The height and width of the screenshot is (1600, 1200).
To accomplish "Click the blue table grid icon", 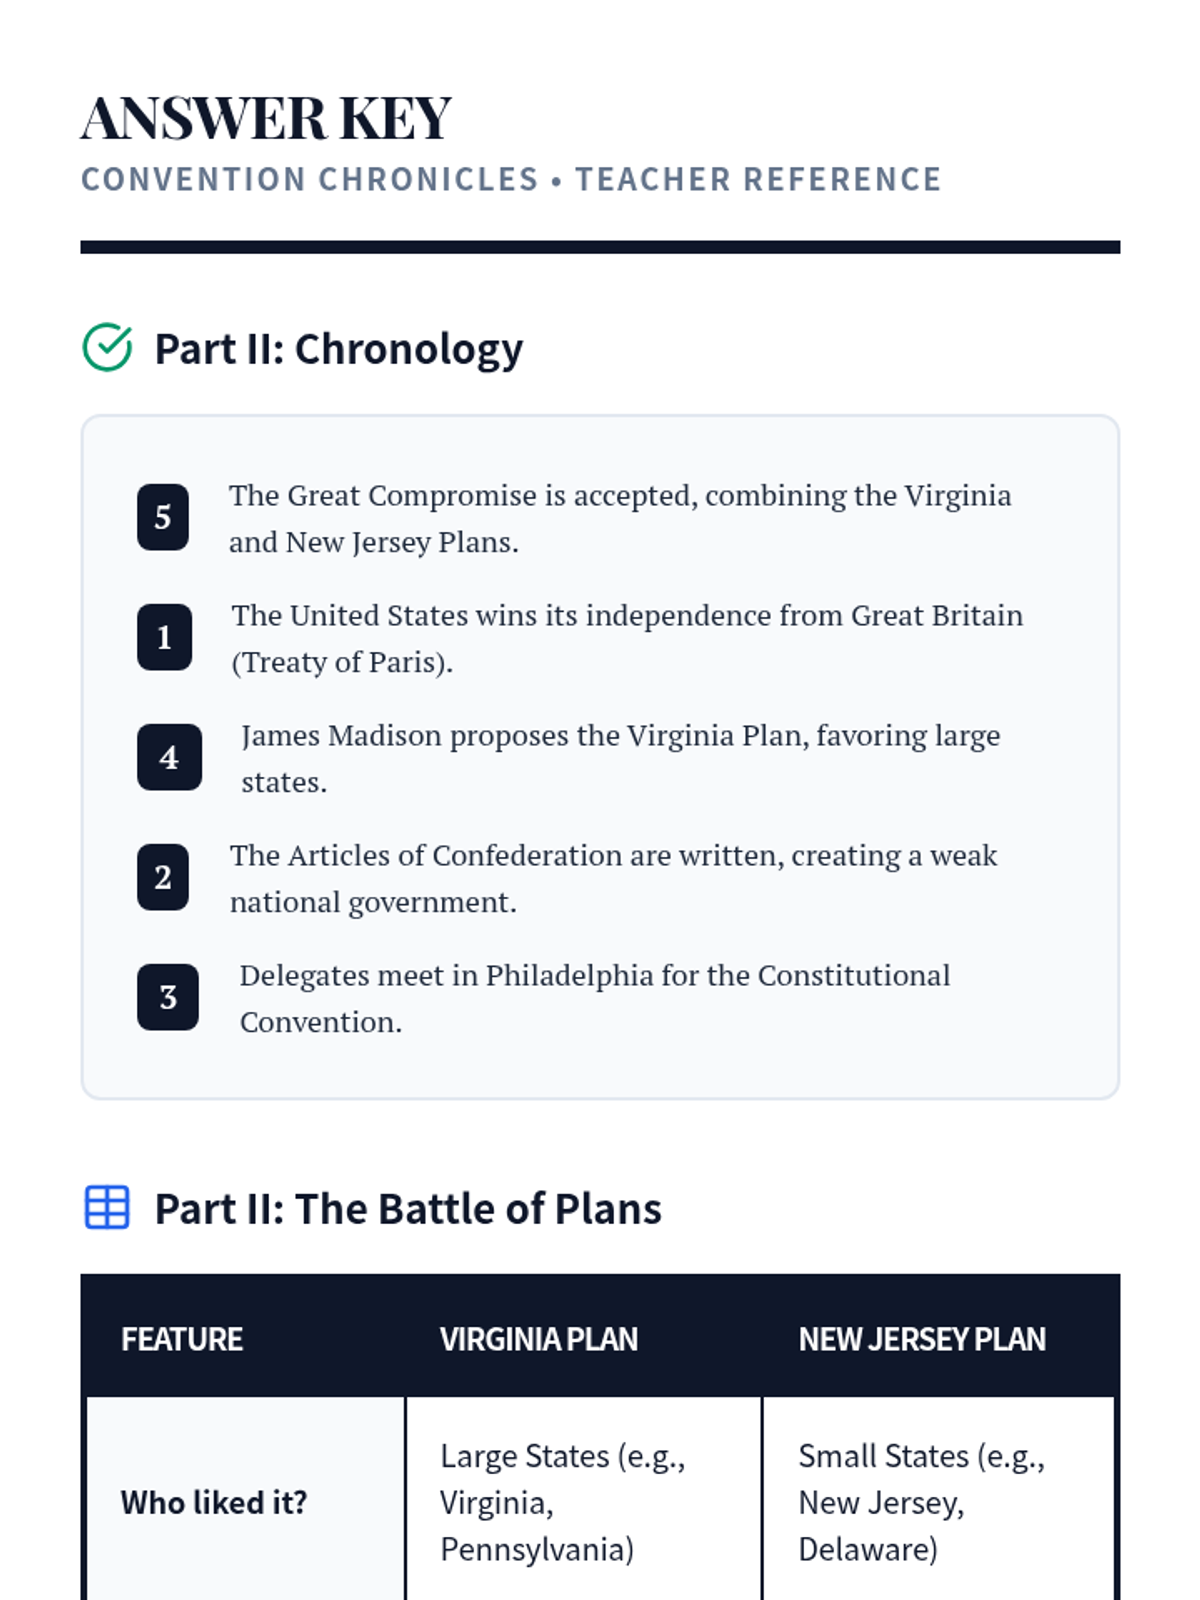I will [x=107, y=1207].
